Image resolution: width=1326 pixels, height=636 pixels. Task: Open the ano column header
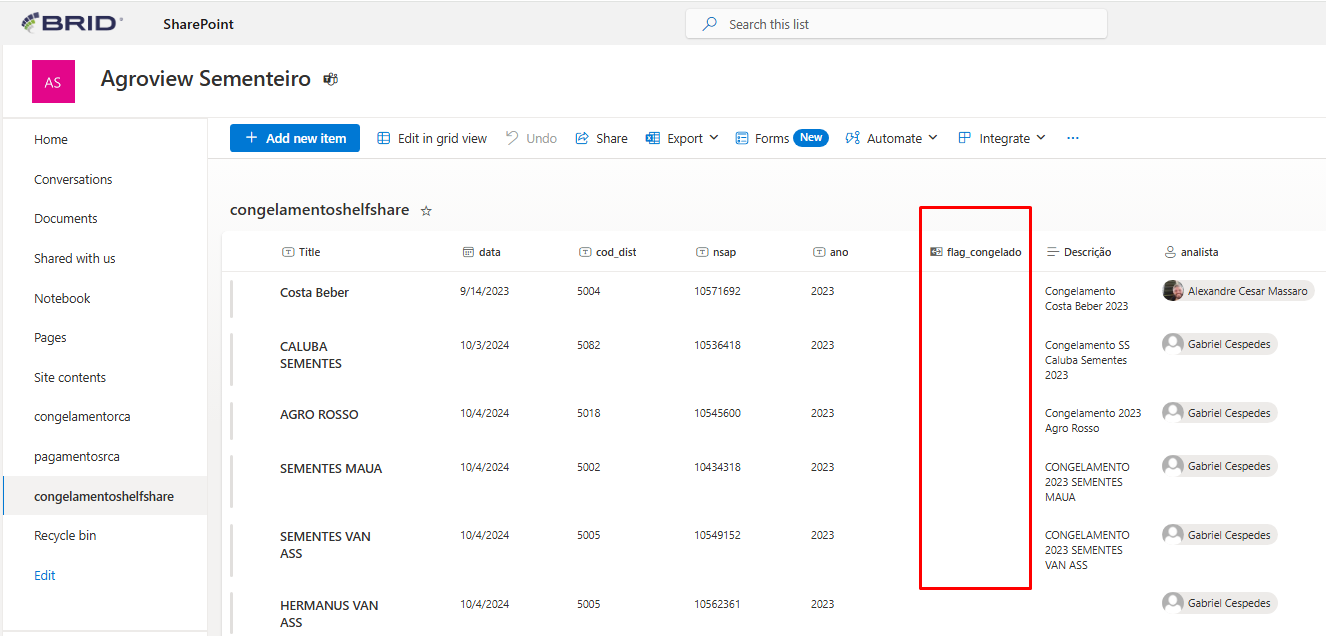point(830,252)
